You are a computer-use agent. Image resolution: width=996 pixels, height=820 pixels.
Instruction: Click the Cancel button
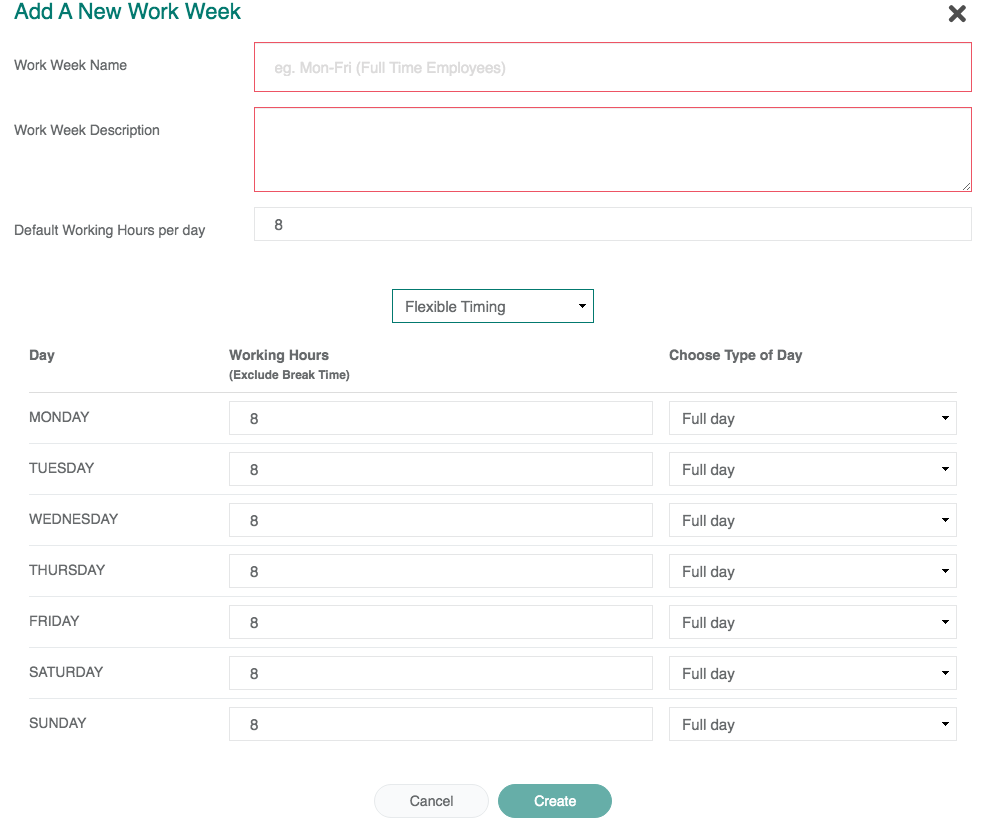point(431,801)
